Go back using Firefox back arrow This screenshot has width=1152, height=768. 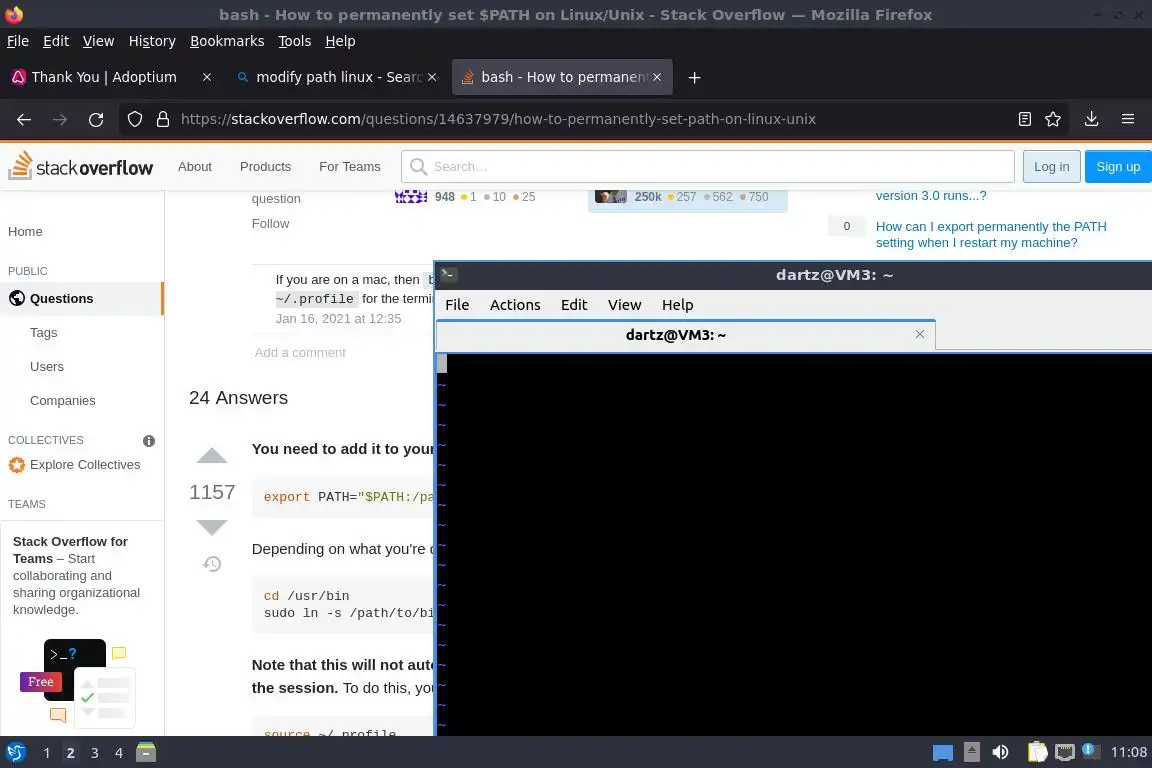tap(24, 119)
